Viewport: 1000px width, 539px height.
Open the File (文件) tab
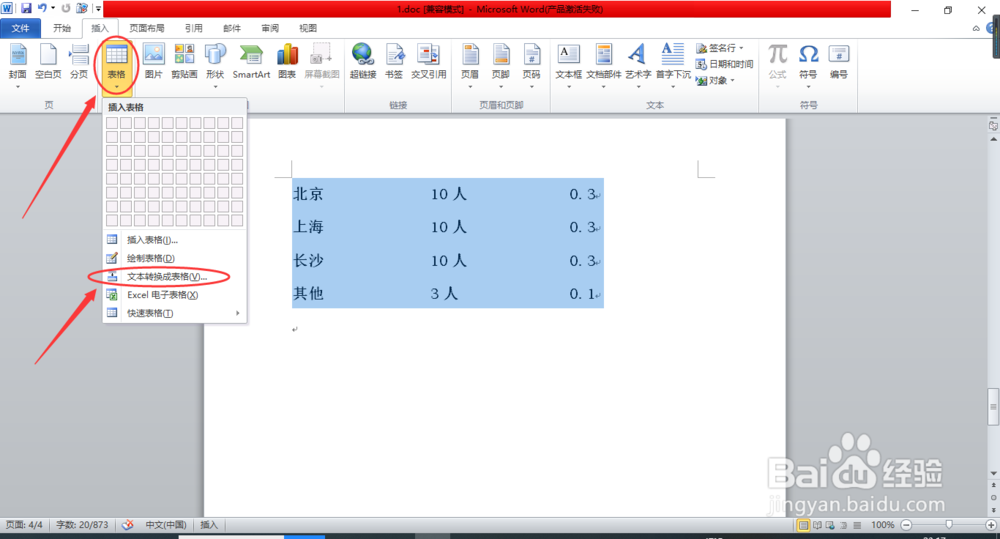point(20,28)
